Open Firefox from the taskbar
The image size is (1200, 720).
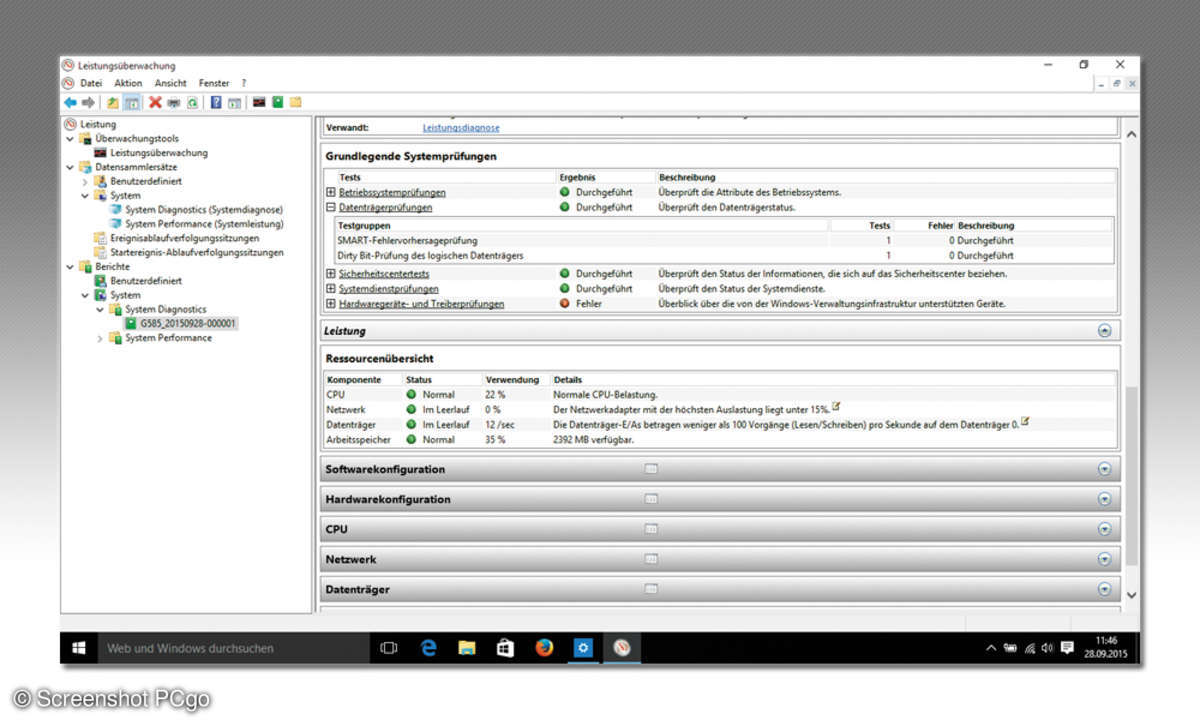coord(544,648)
